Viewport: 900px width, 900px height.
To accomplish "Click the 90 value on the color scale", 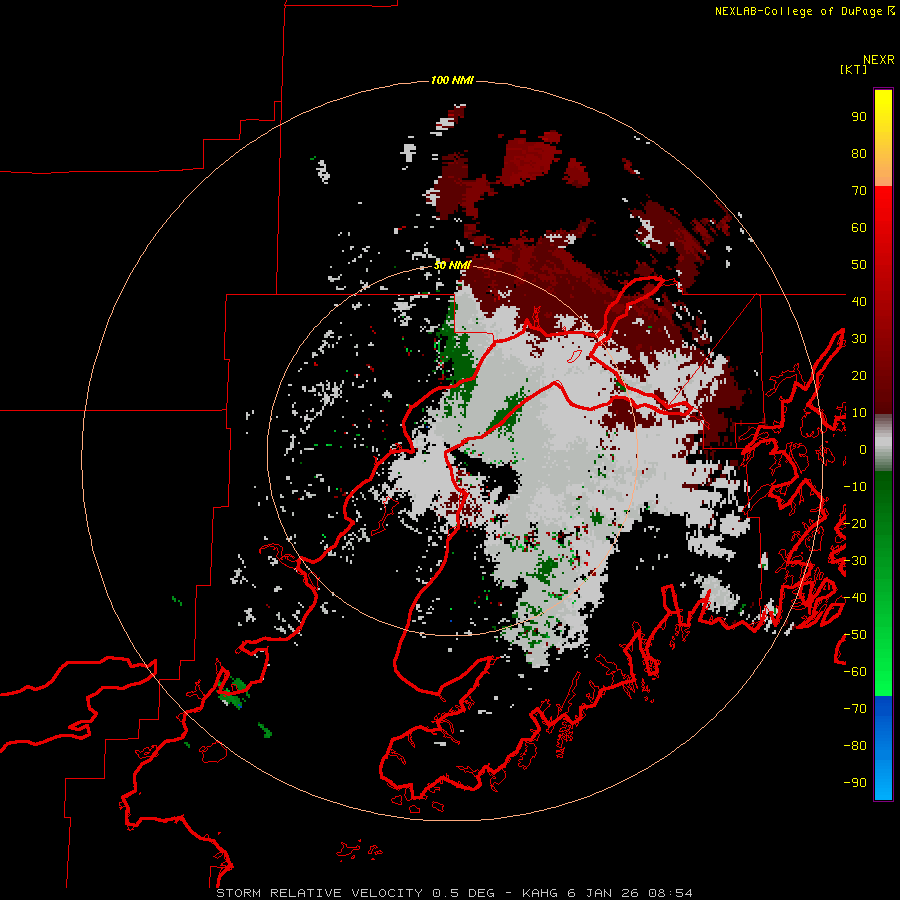I will 859,117.
